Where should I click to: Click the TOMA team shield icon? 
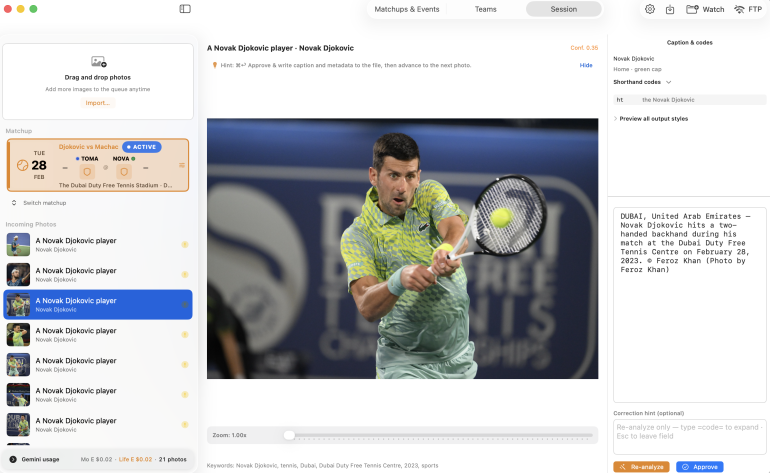87,171
